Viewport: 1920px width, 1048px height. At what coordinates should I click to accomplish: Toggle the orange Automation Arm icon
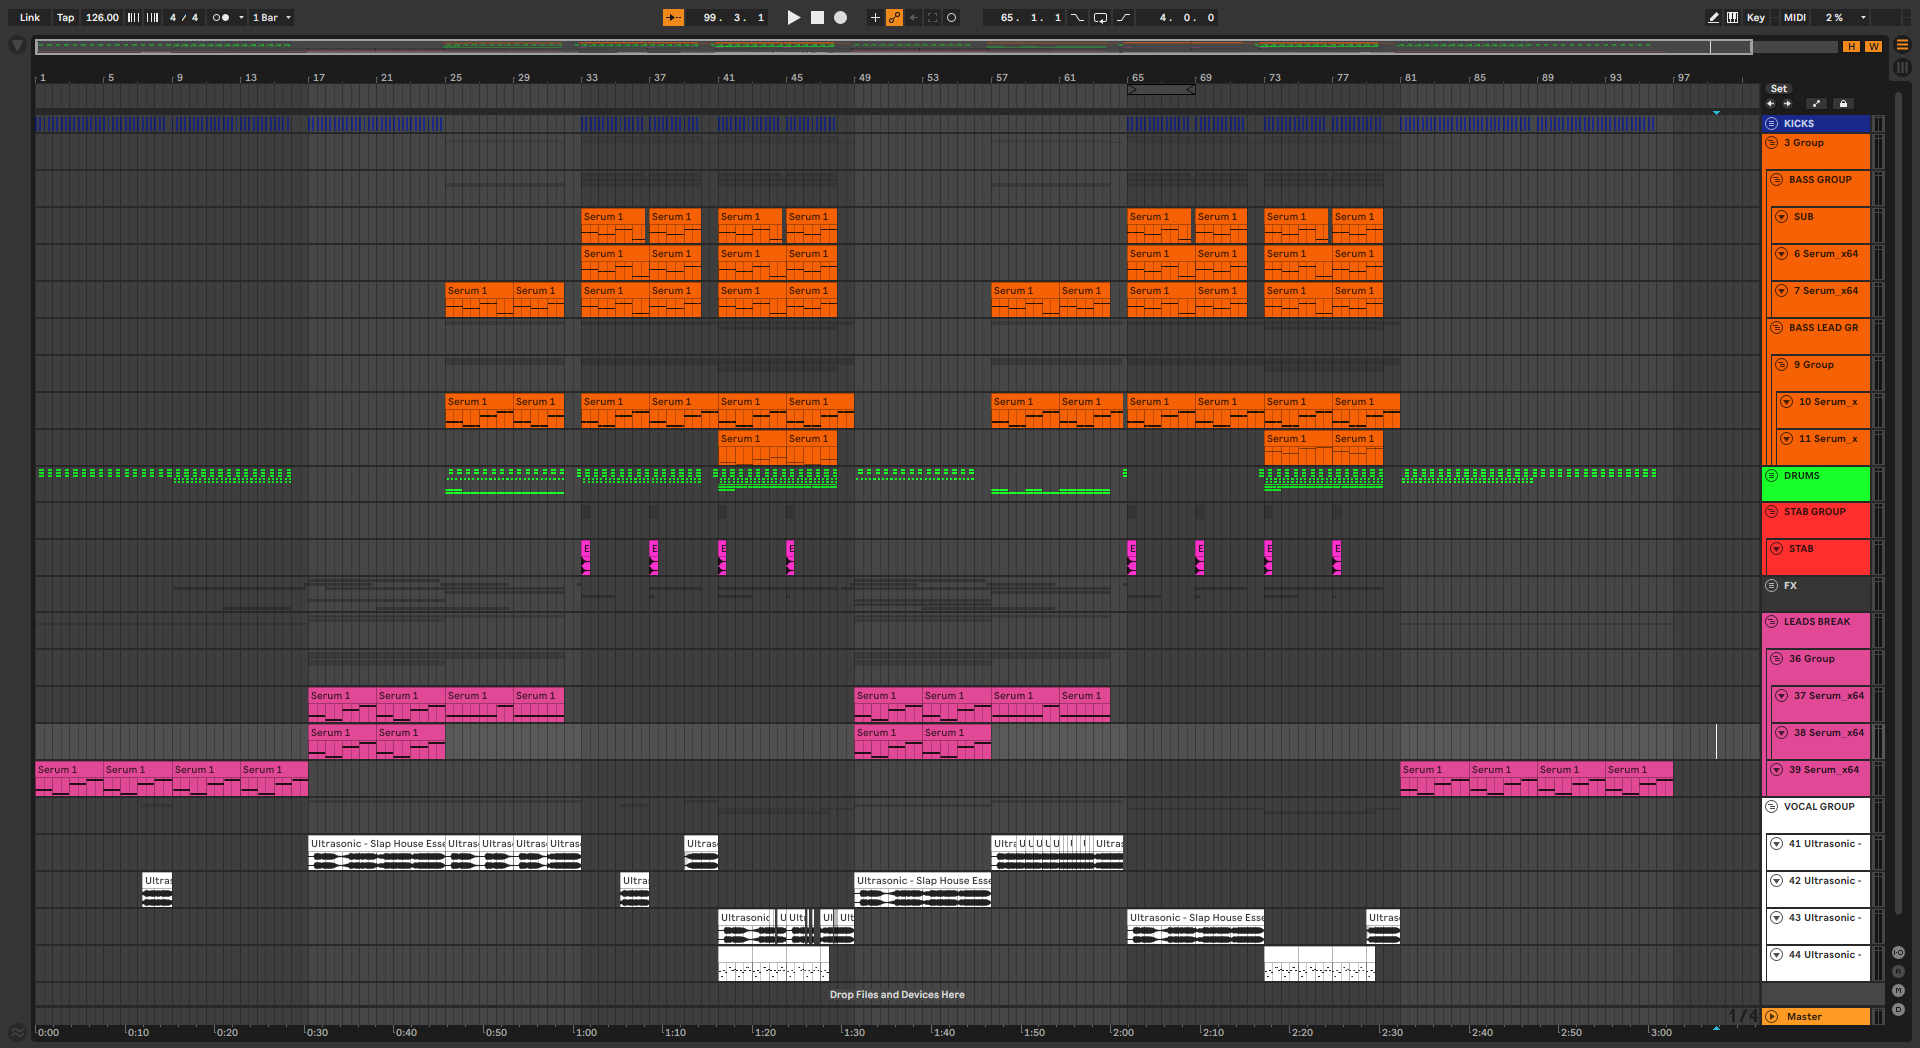pyautogui.click(x=894, y=17)
